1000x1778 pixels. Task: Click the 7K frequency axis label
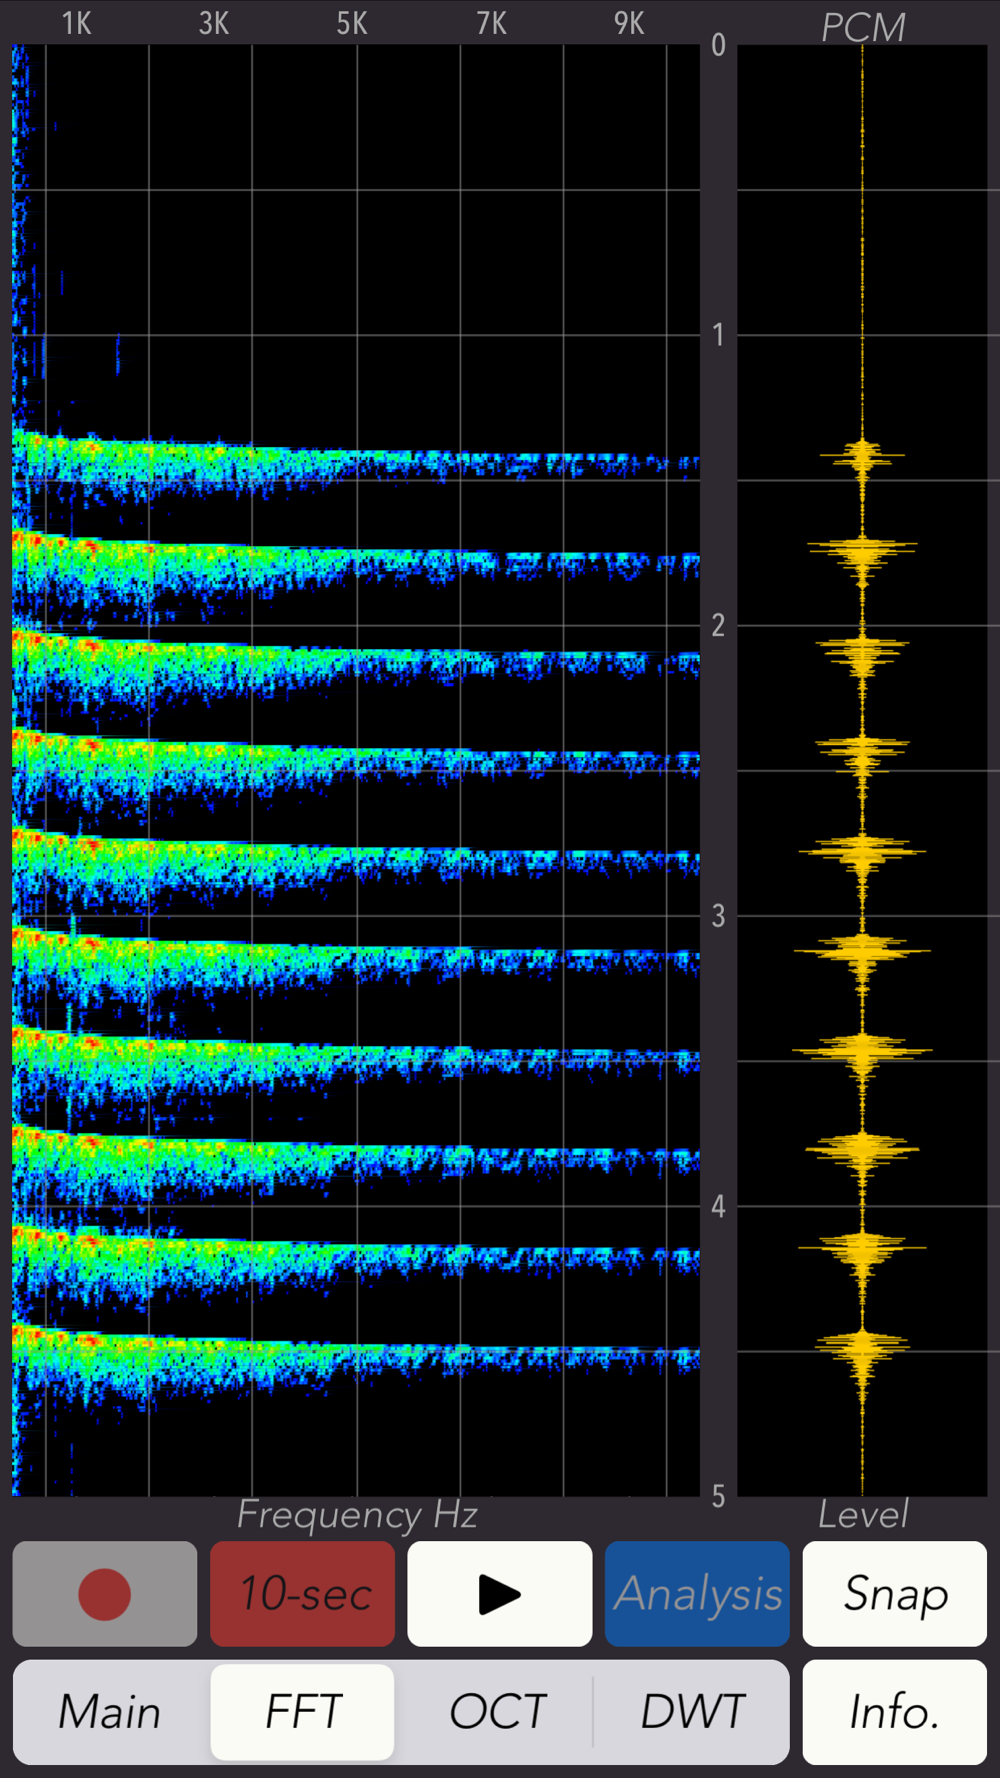pos(490,23)
